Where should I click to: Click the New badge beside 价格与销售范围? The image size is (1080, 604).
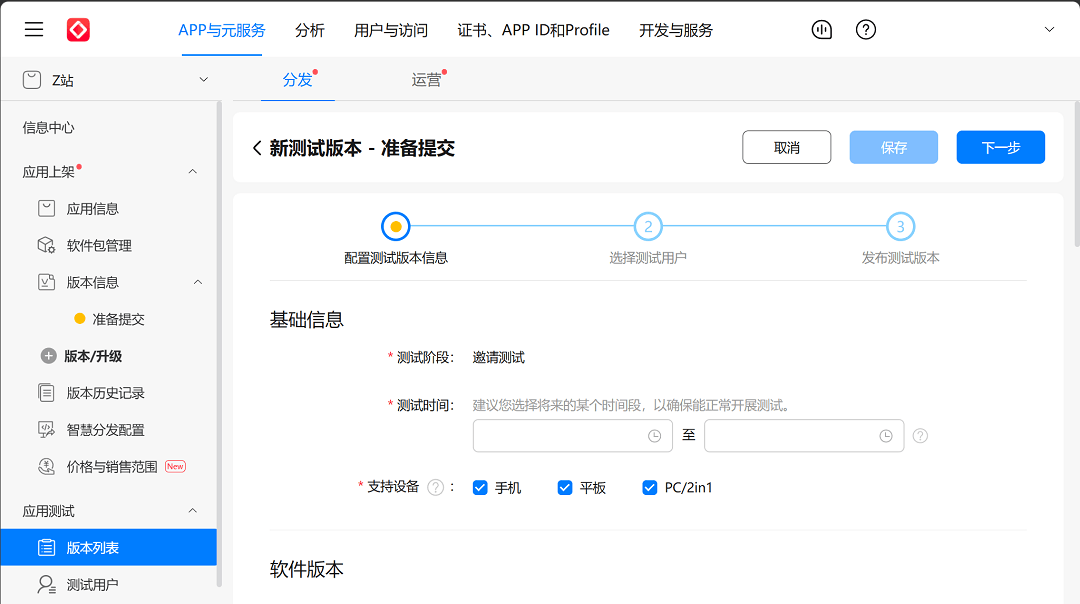176,466
